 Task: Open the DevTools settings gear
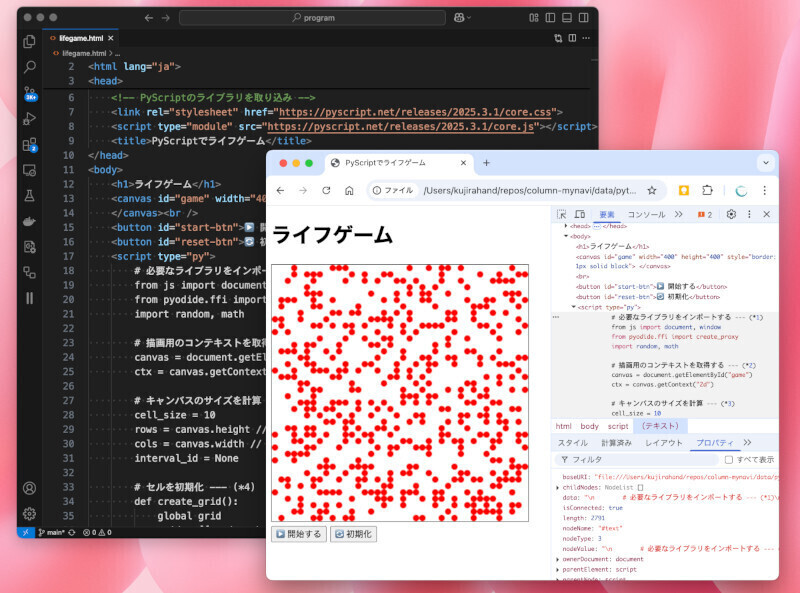click(x=731, y=214)
